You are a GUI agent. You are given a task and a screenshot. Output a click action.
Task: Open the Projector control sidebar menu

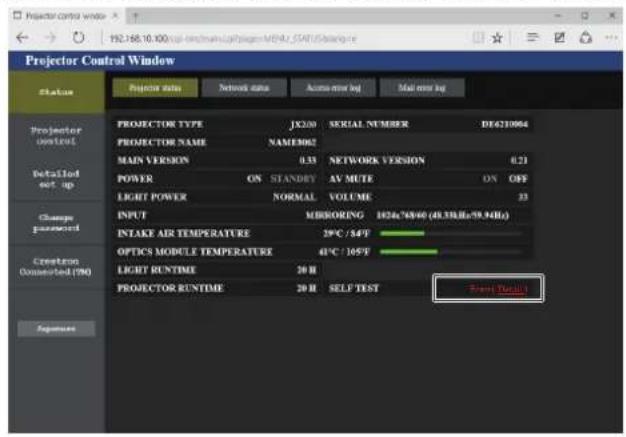(56, 136)
